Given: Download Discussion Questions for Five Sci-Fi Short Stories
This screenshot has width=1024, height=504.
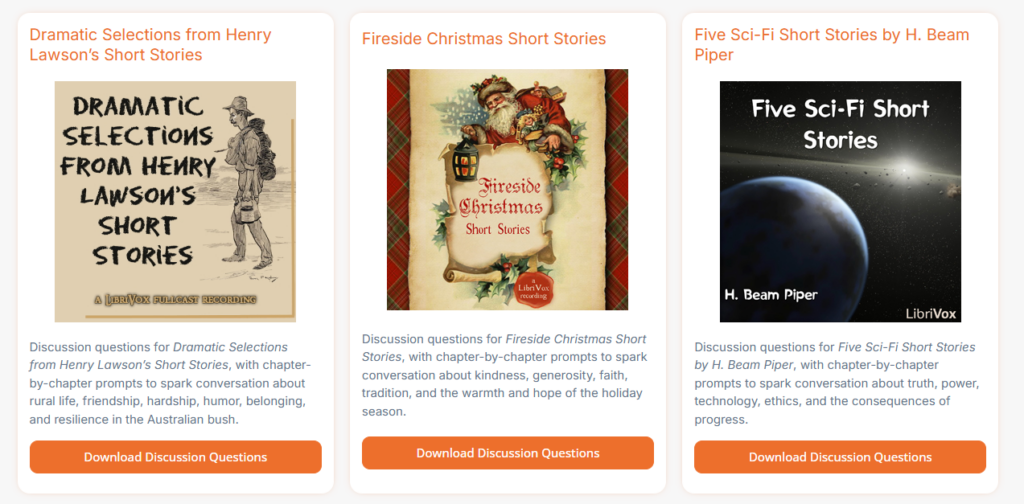Looking at the screenshot, I should (x=840, y=457).
